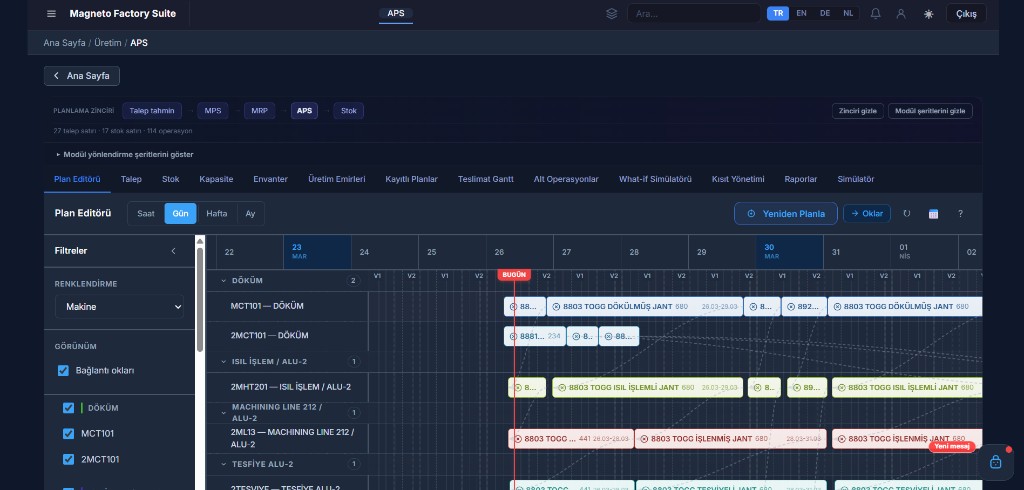The width and height of the screenshot is (1024, 490).
Task: Type in the Ara search field
Action: tap(694, 14)
